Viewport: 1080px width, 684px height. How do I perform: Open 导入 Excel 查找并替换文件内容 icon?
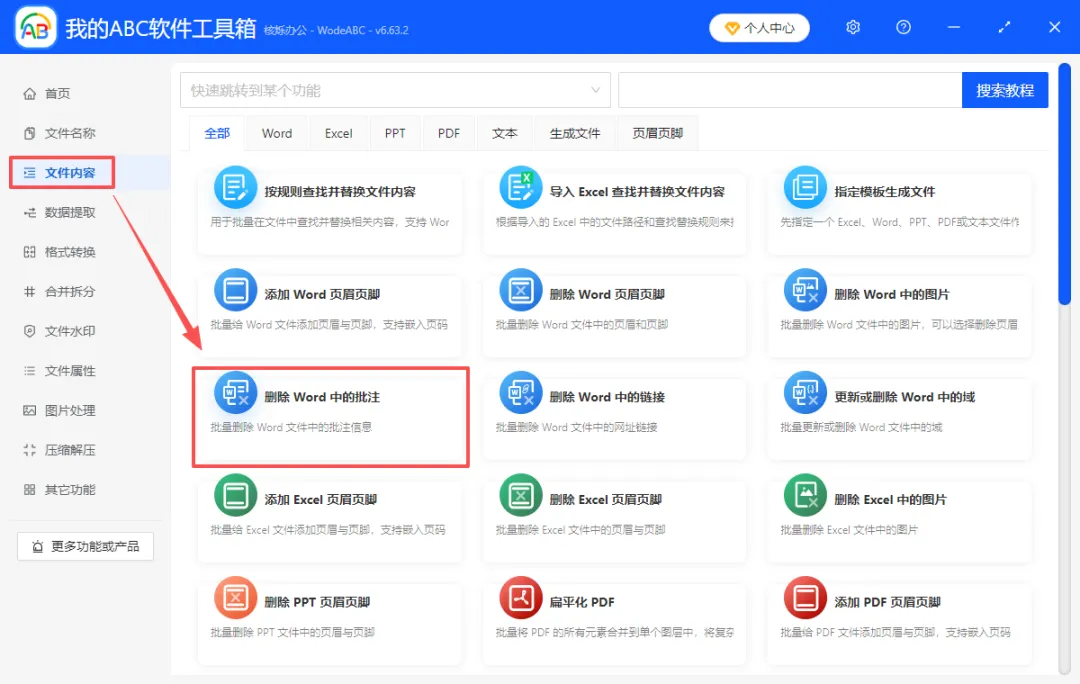(x=520, y=187)
